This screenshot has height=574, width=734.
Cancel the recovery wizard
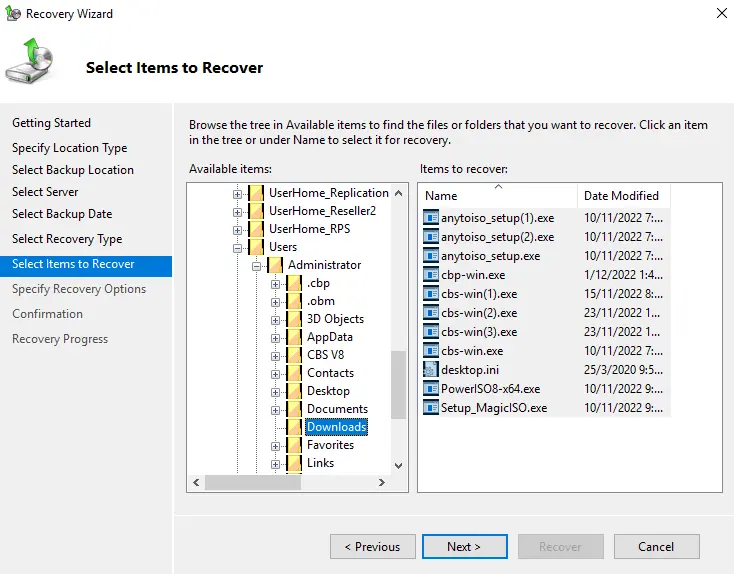(x=656, y=547)
